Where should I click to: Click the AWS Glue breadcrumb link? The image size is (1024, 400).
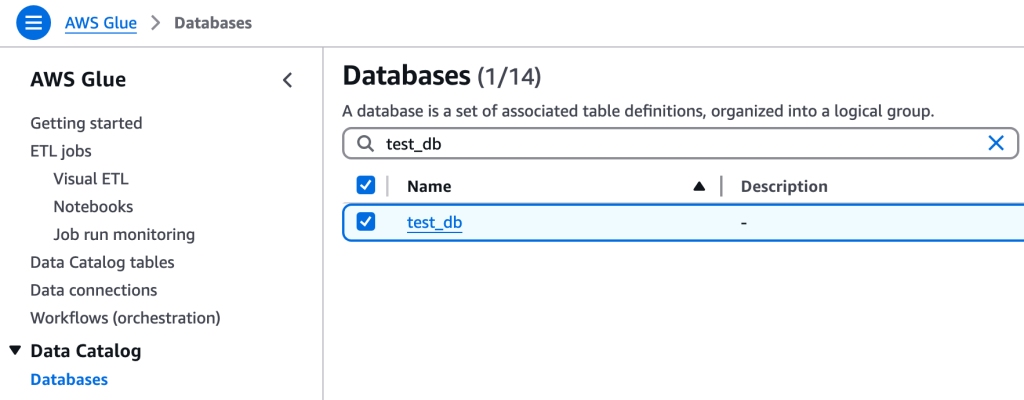(101, 24)
